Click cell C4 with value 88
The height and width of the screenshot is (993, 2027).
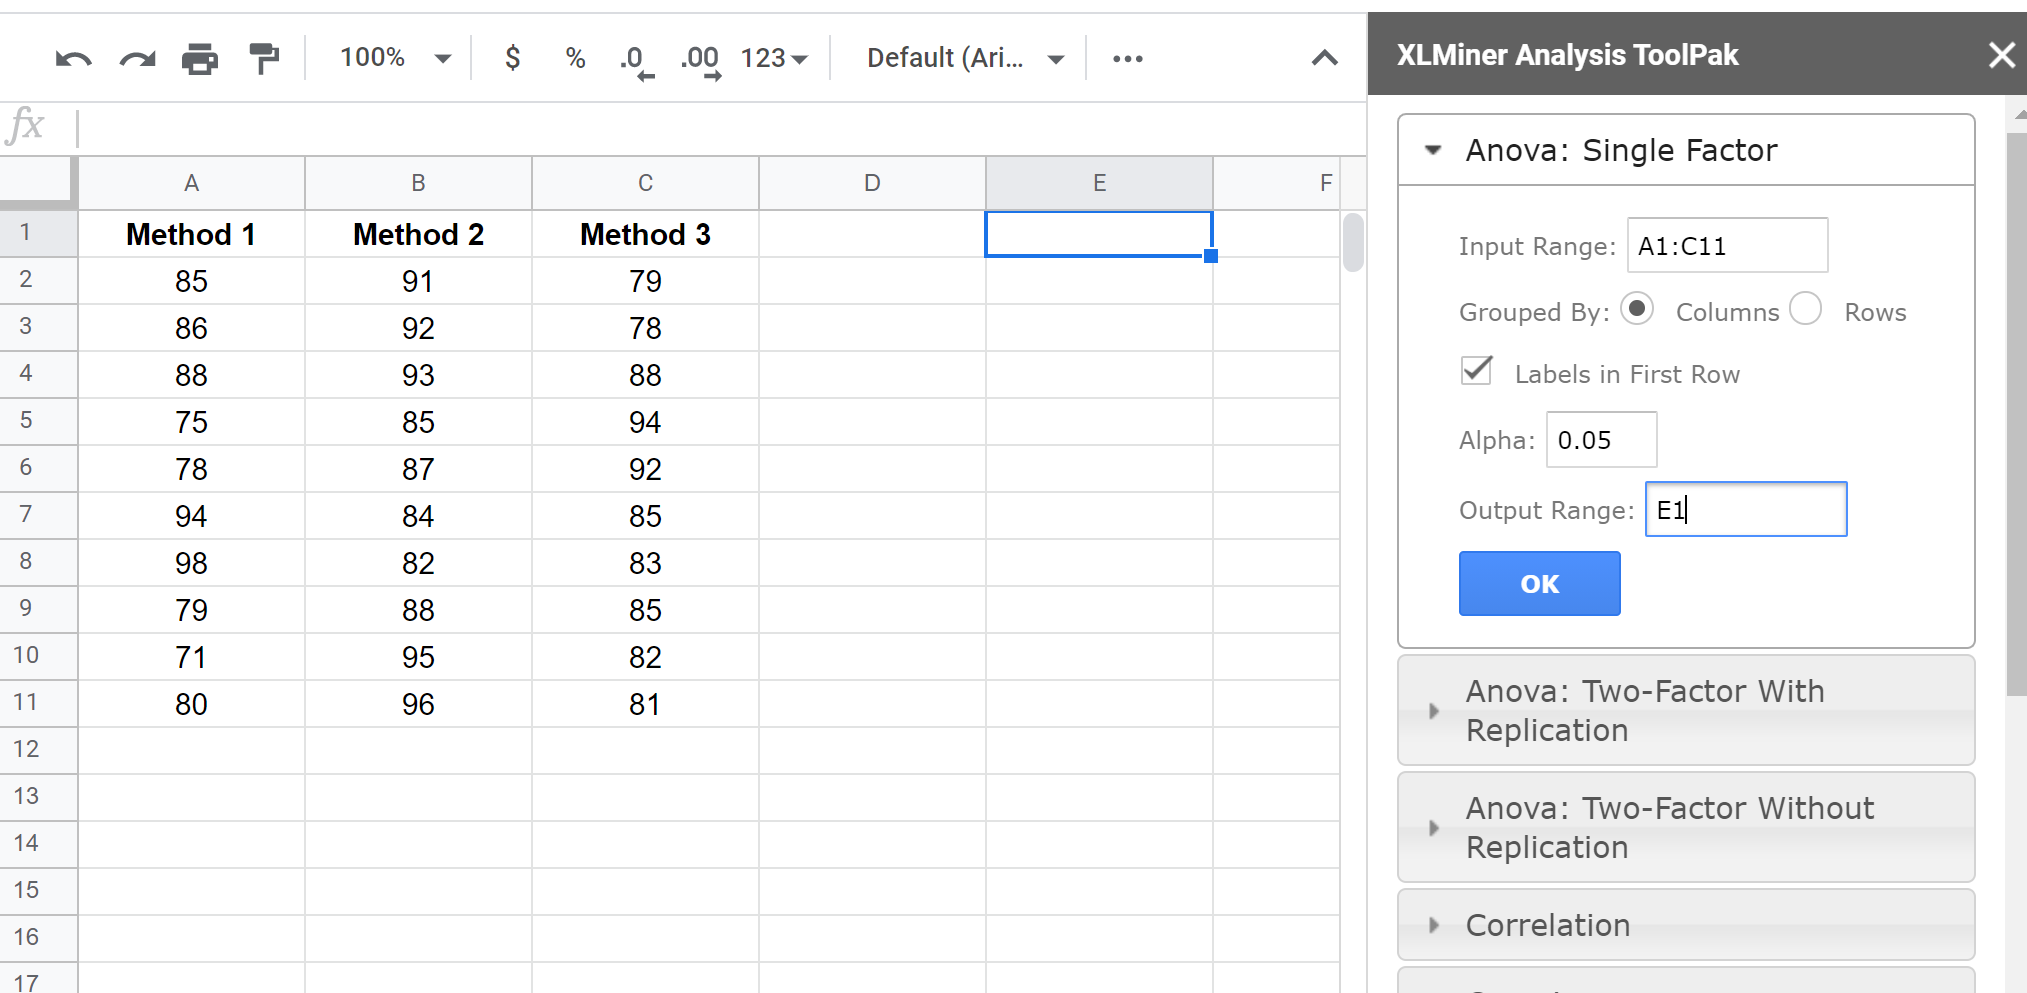pyautogui.click(x=645, y=375)
